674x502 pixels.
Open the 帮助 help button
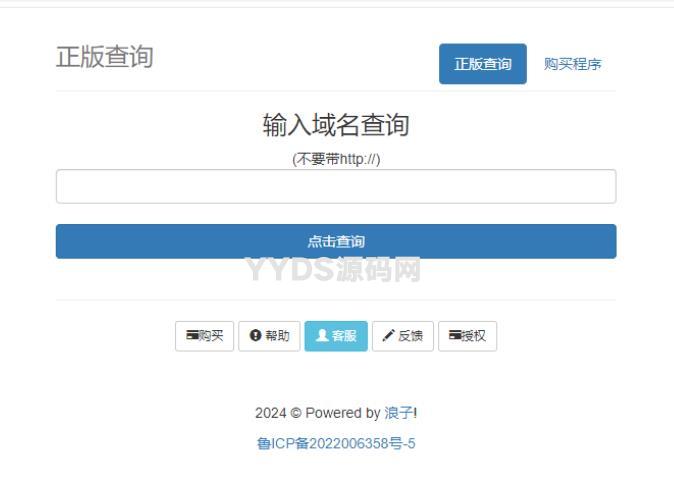coord(269,336)
